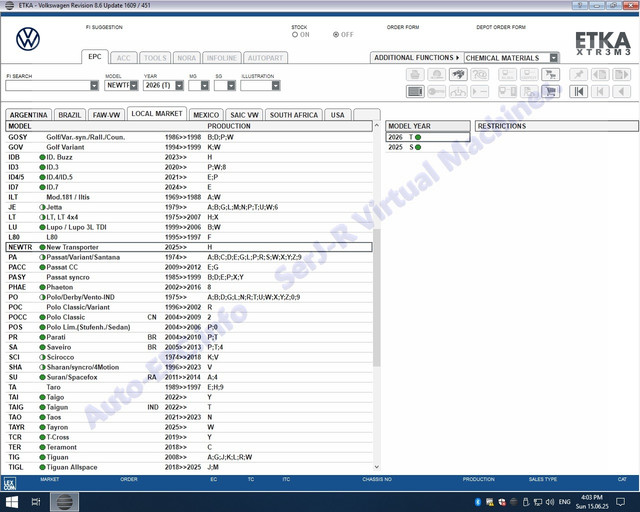Click ETKA app icon in taskbar
640x512 pixels.
(x=64, y=502)
